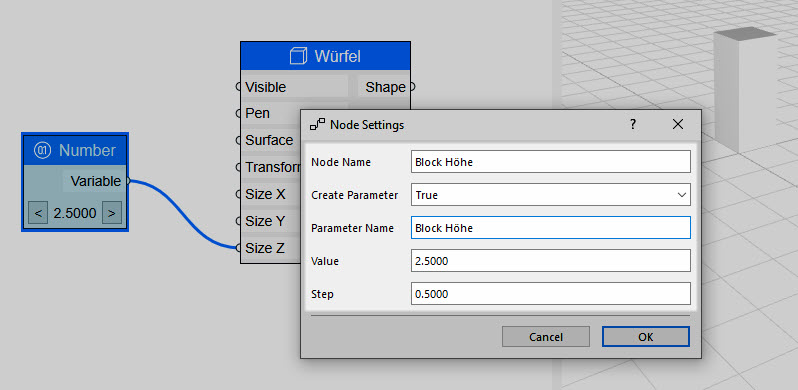This screenshot has width=798, height=390.
Task: Click the 2.5000 value in Number node
Action: [75, 213]
